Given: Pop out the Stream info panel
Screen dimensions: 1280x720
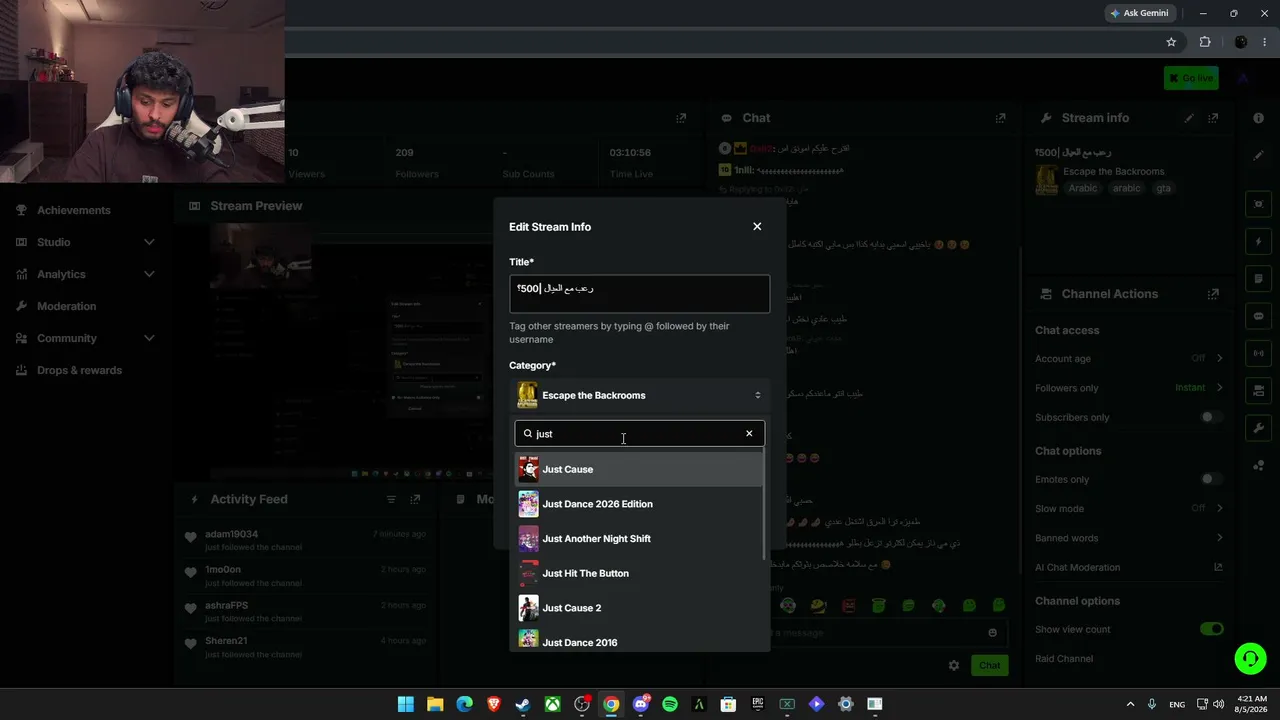Looking at the screenshot, I should pos(1213,118).
